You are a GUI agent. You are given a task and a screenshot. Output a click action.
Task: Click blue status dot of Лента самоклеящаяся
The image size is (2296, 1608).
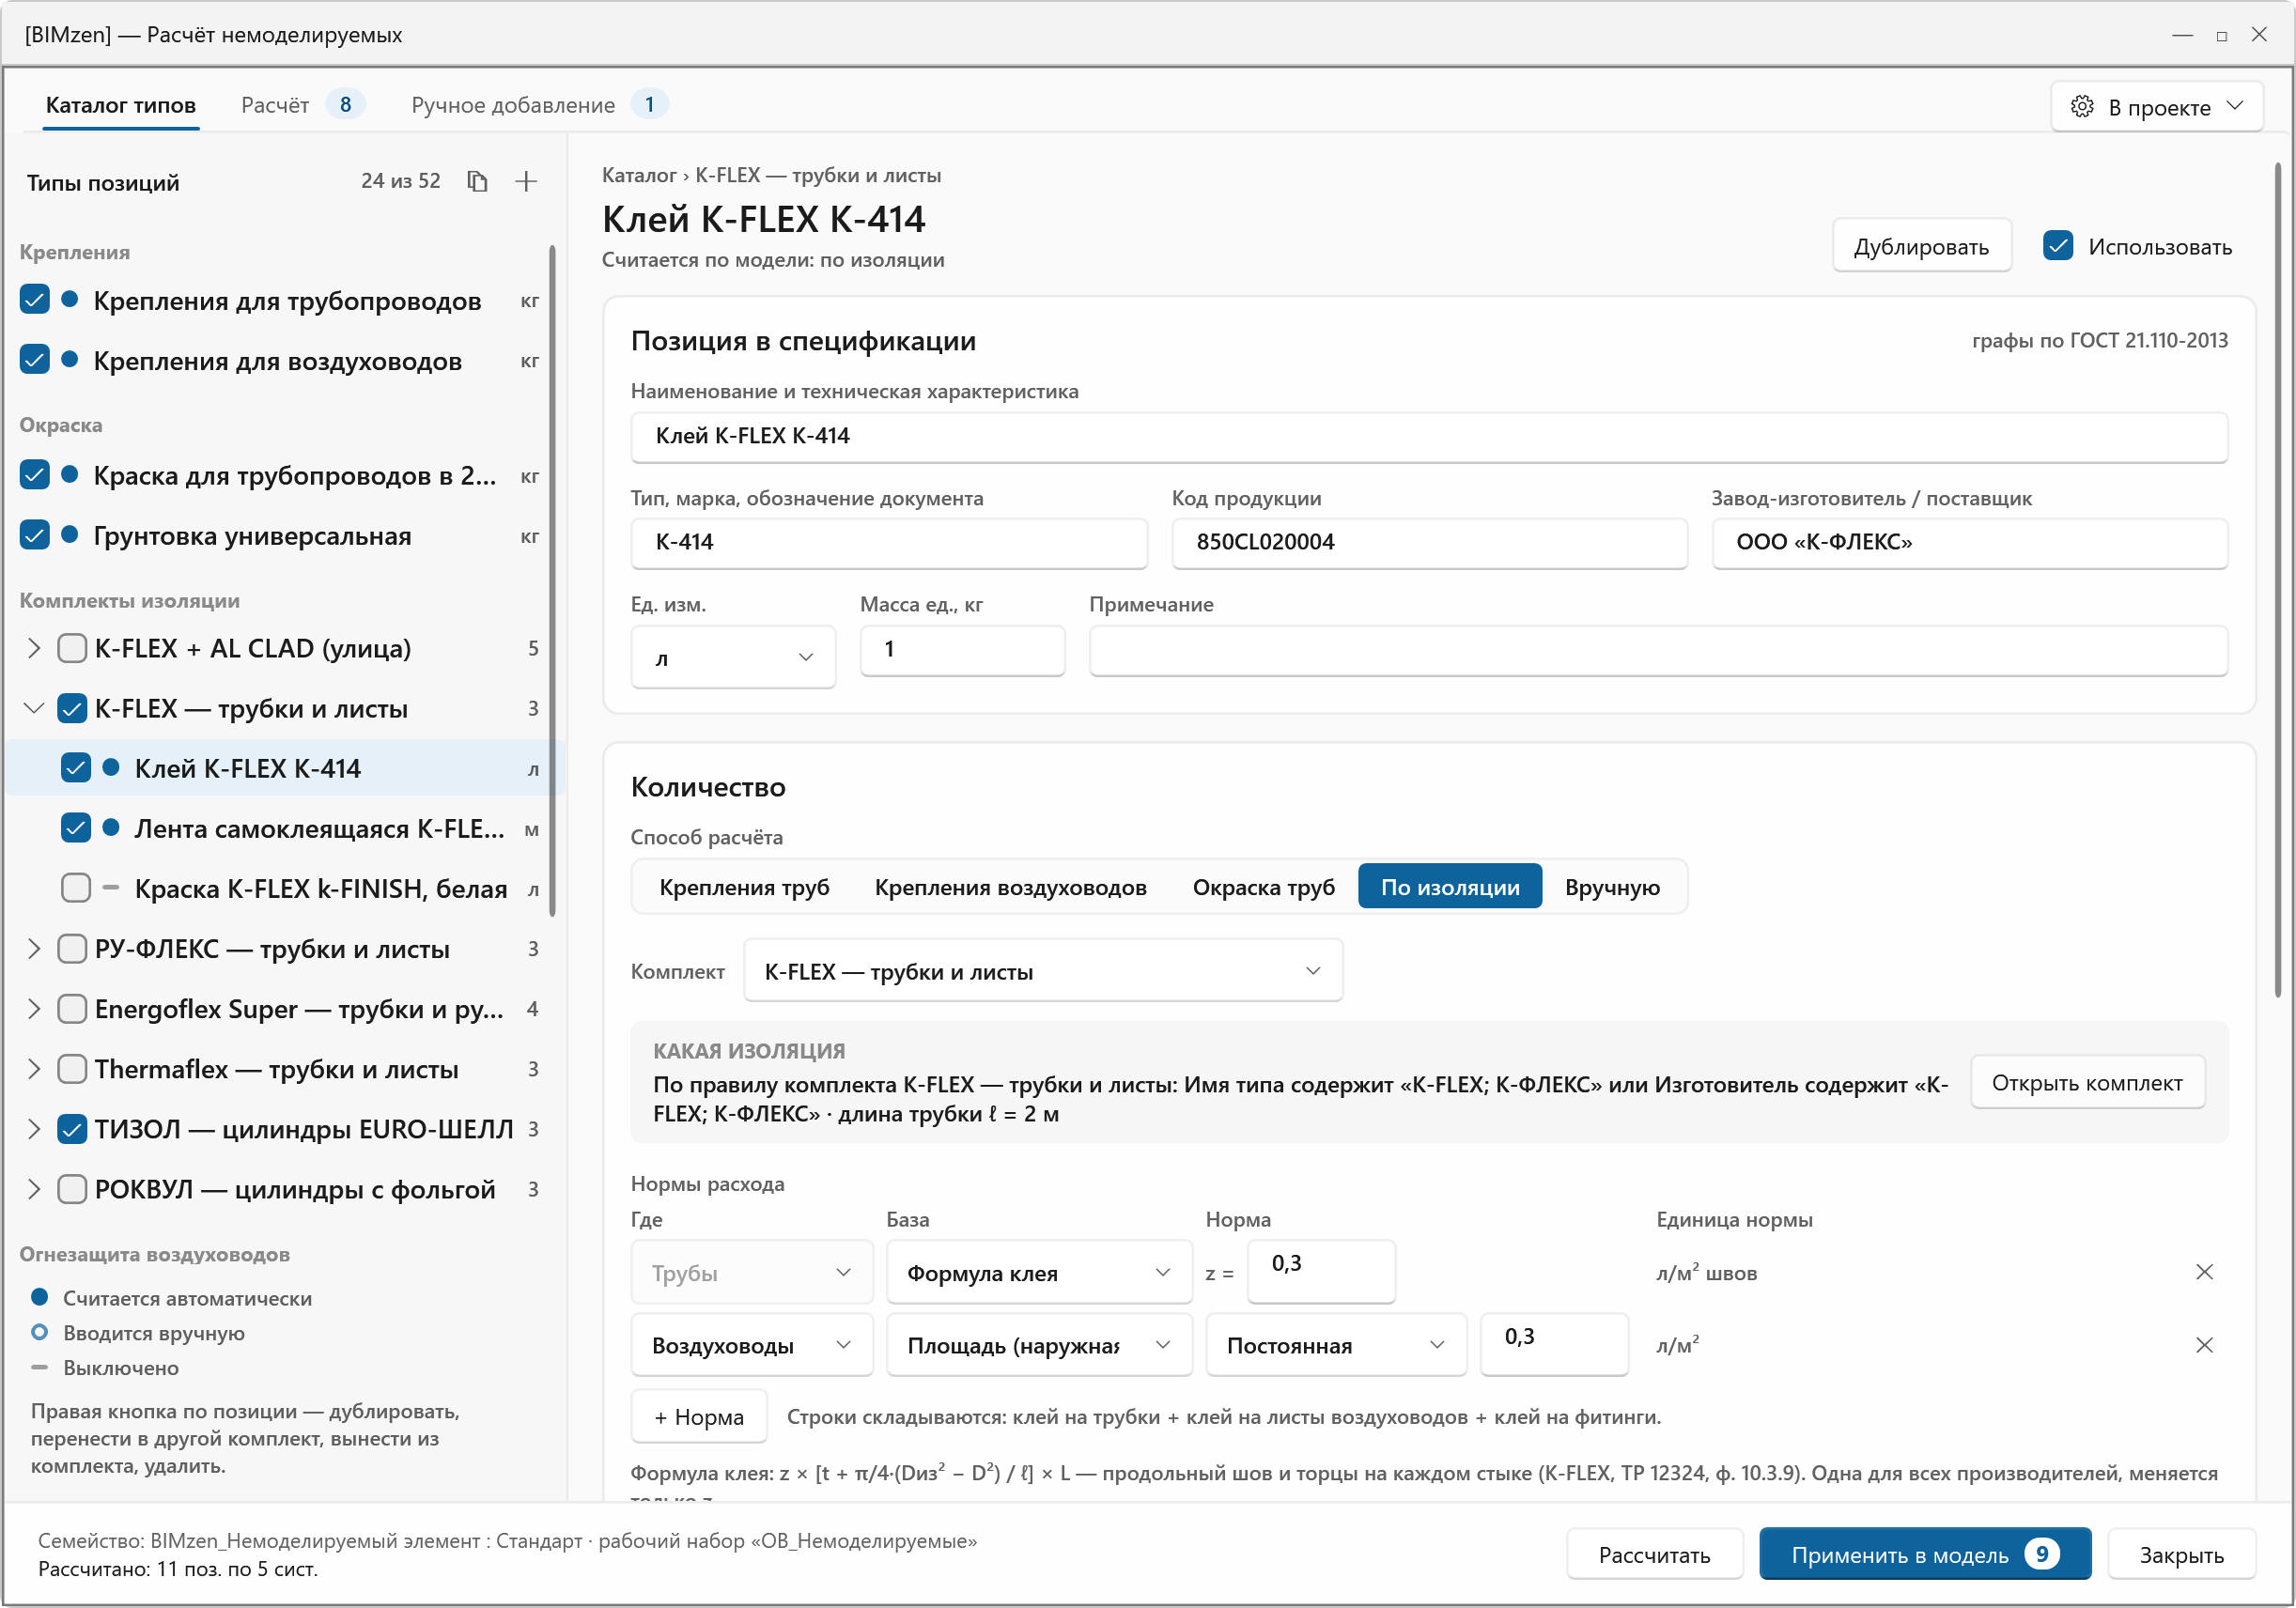111,827
